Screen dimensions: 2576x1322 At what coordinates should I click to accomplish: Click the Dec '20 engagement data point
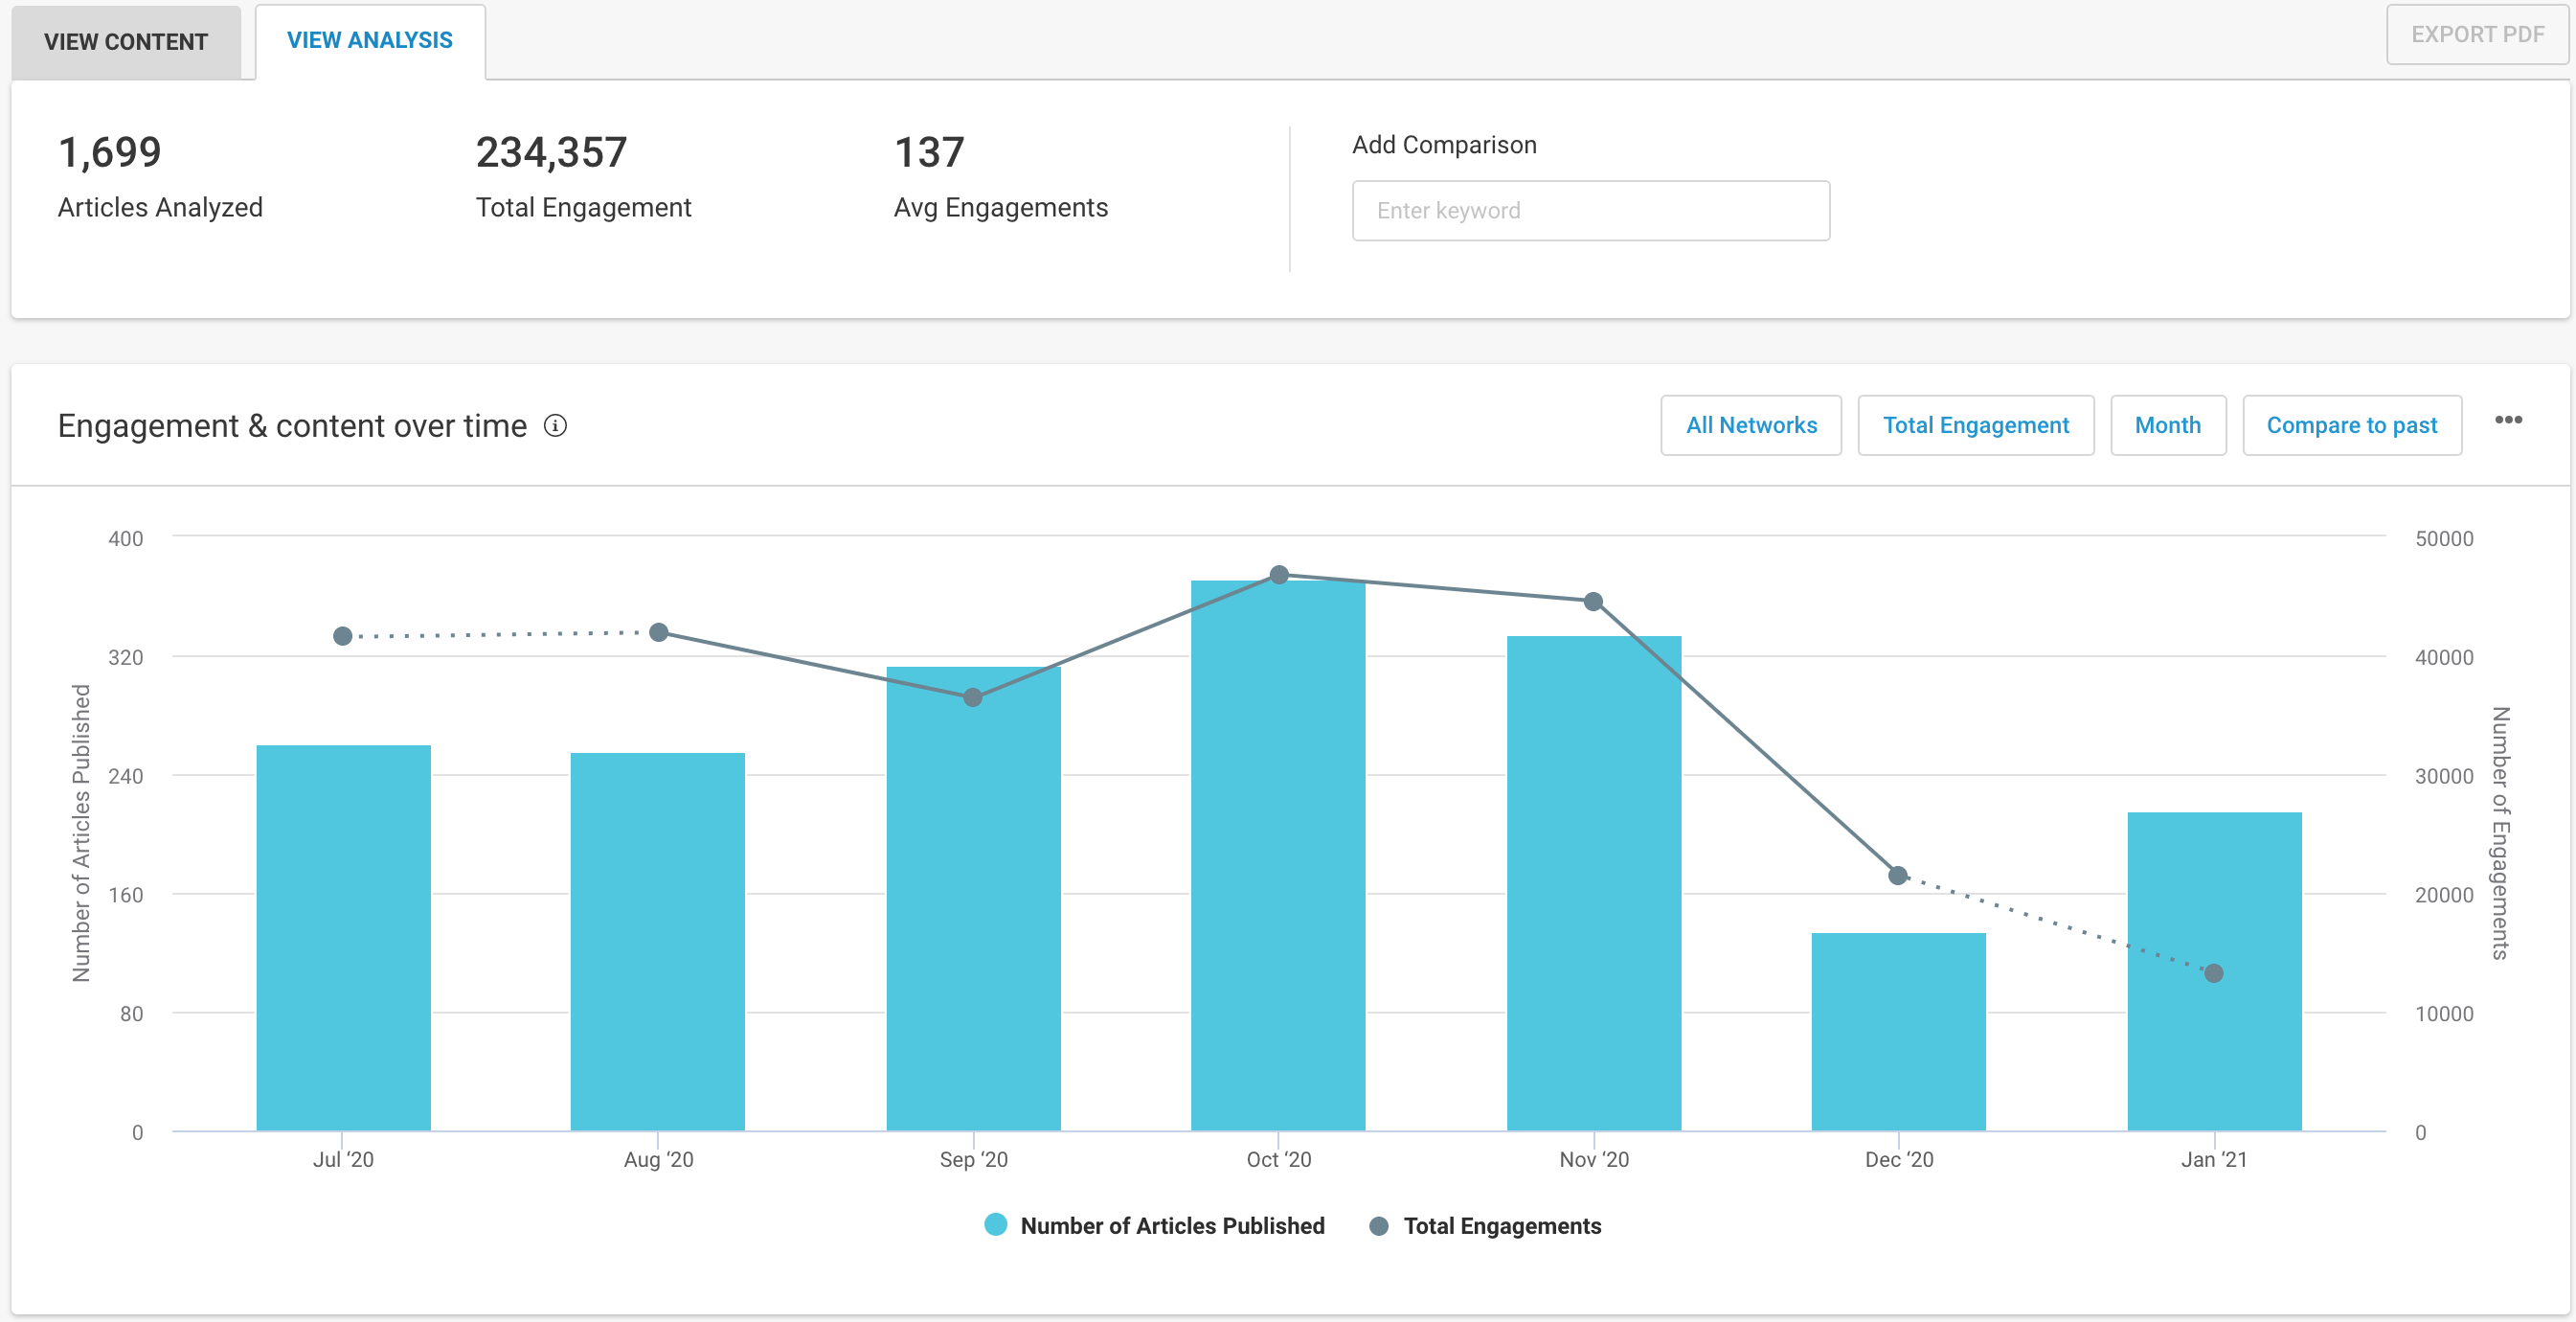1898,876
